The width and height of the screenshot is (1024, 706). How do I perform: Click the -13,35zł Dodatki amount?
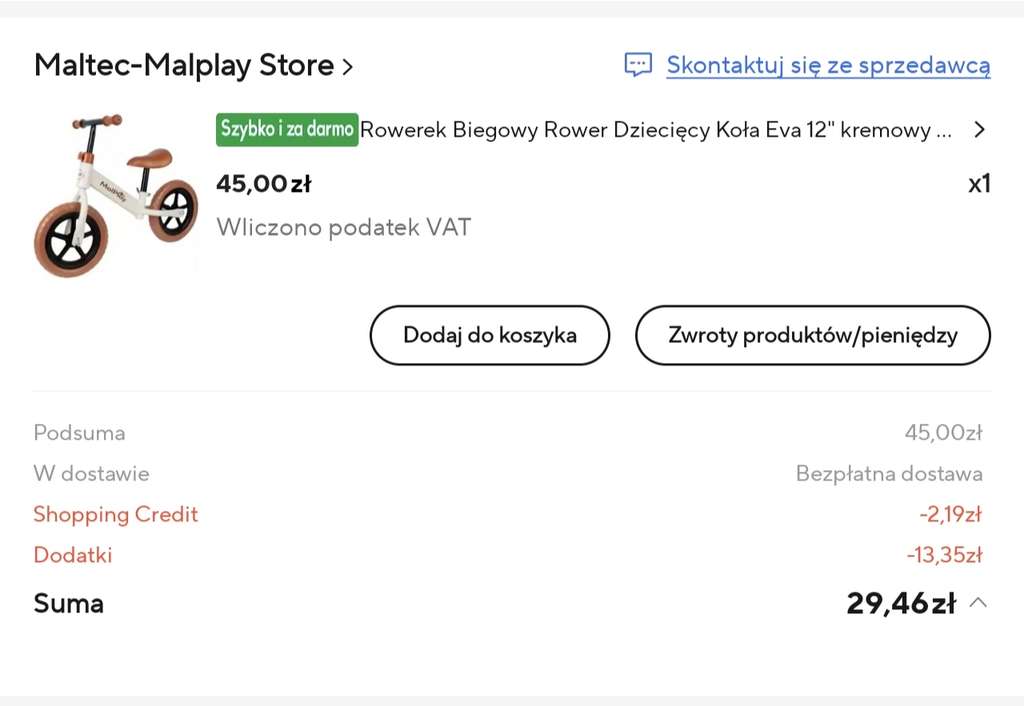[944, 555]
